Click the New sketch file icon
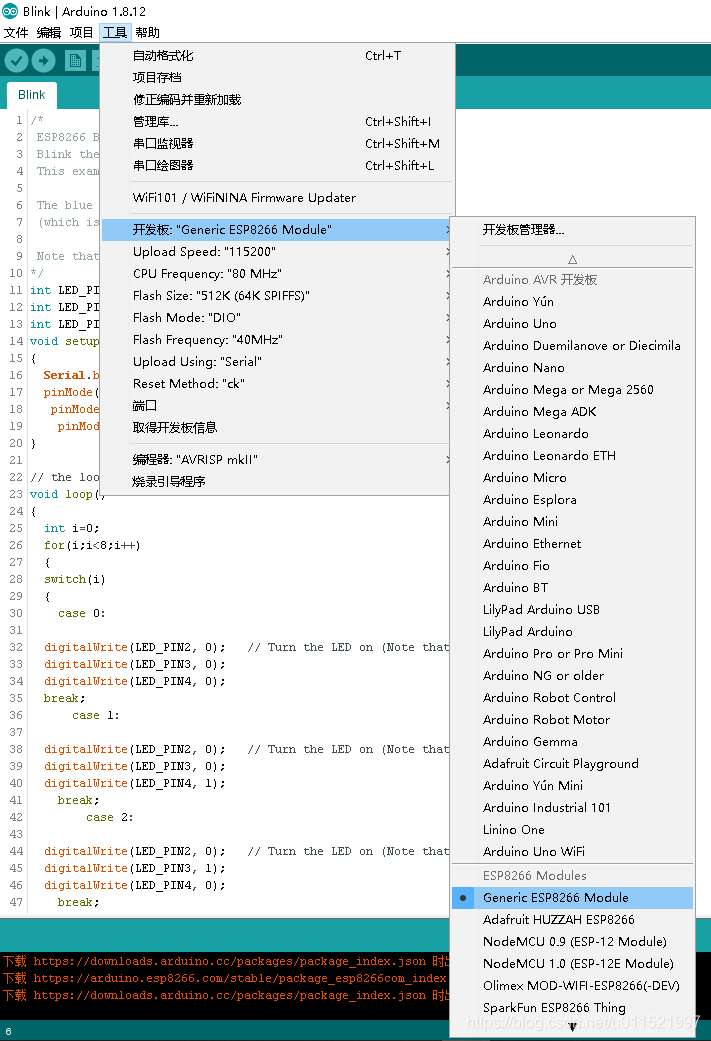Image resolution: width=711 pixels, height=1041 pixels. pos(75,61)
